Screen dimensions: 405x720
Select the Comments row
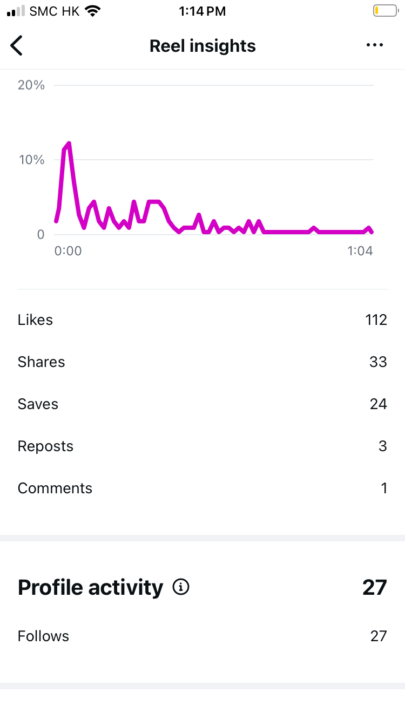tap(202, 488)
